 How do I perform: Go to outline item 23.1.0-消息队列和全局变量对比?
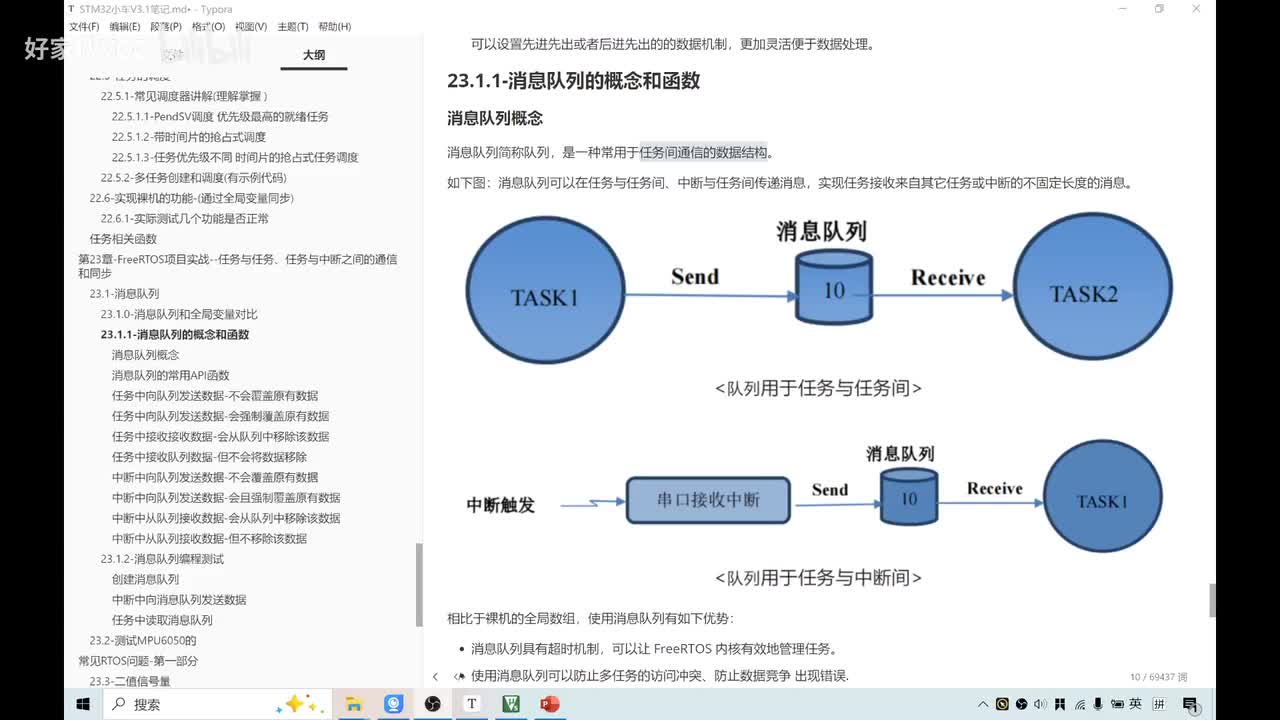click(179, 314)
